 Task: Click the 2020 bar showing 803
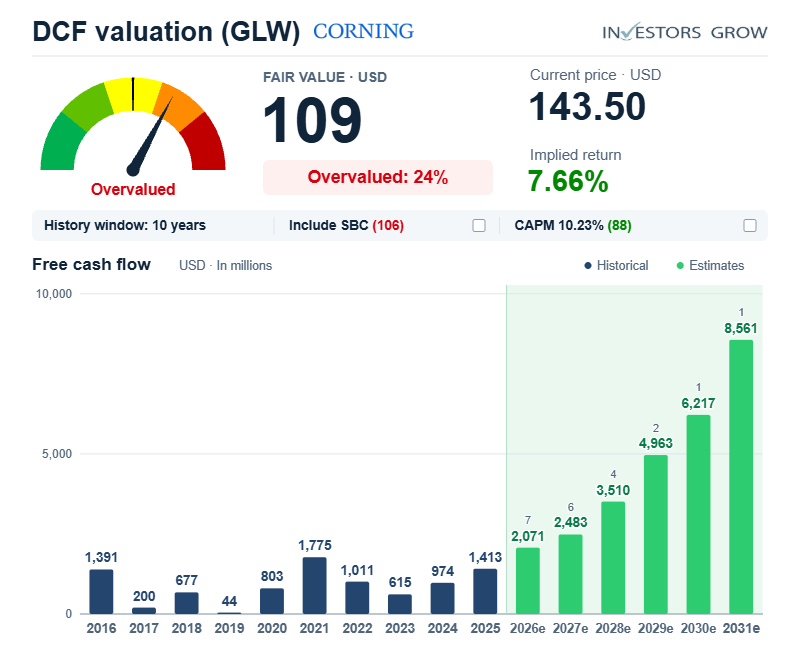[272, 601]
